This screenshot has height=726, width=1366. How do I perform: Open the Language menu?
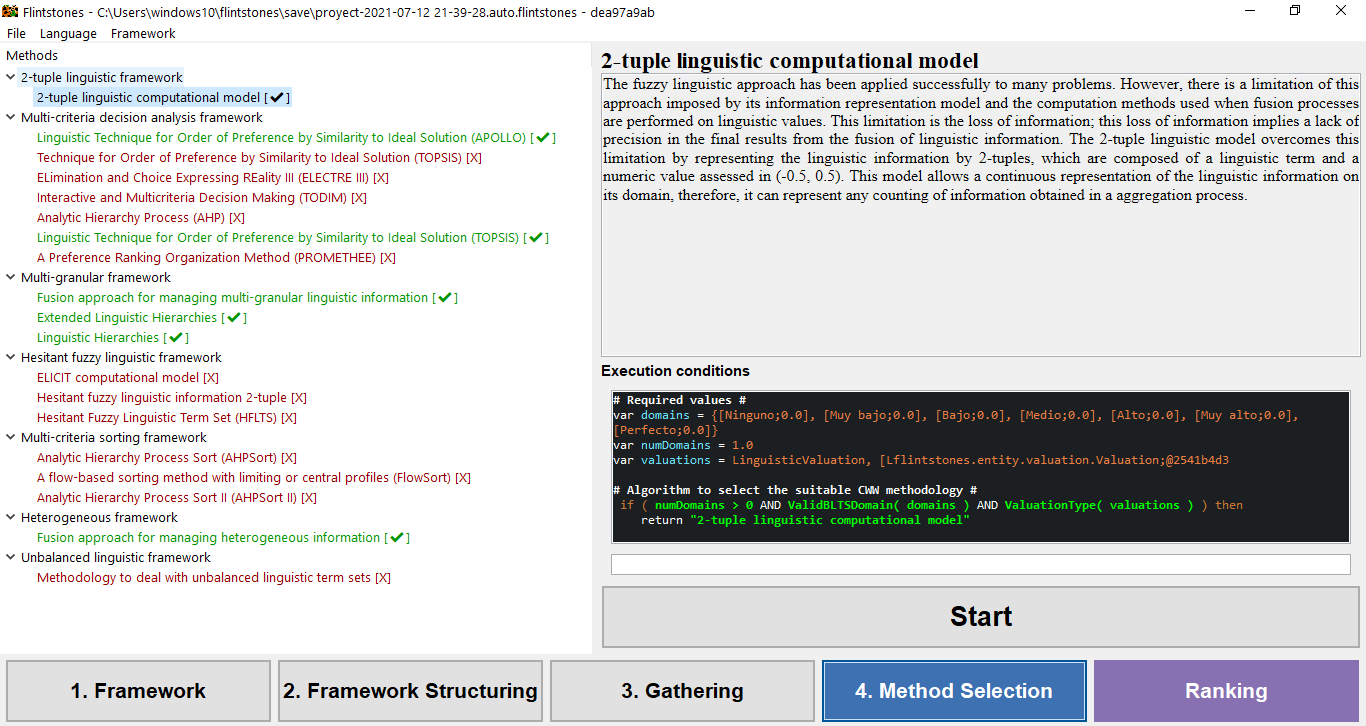[x=68, y=34]
